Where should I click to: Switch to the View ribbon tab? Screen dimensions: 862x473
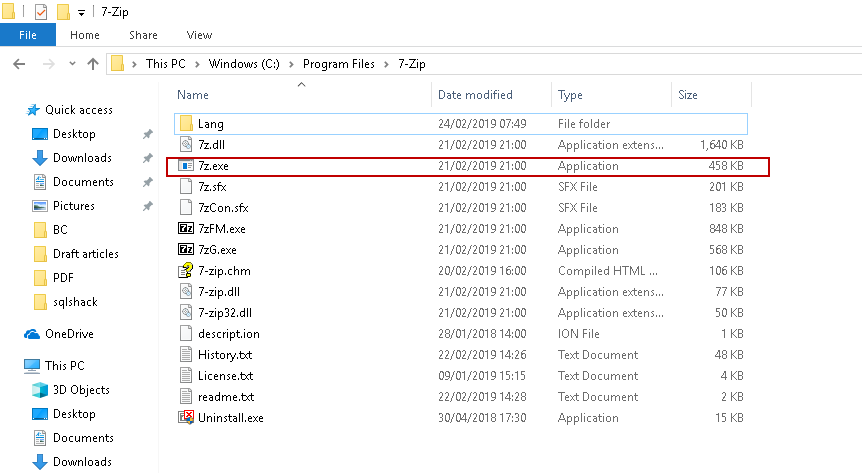click(199, 35)
